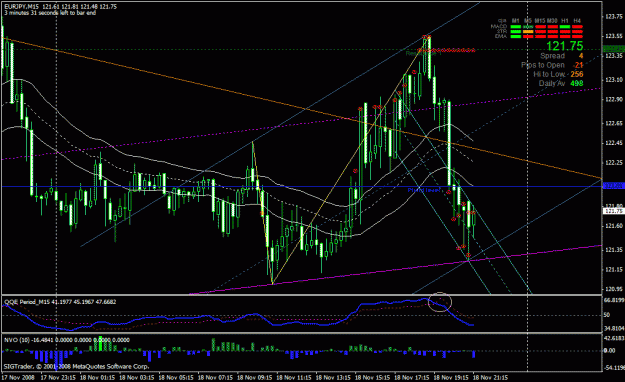Click the 18 Nov 11:15 time label
Image resolution: width=625 pixels, height=382 pixels.
point(294,377)
